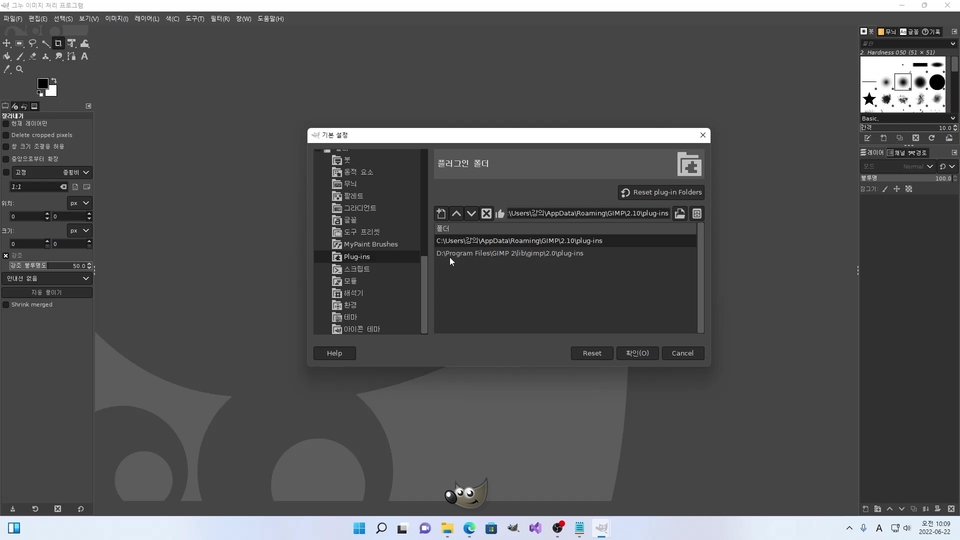
Task: Select the Zoom magnifier tool
Action: pyautogui.click(x=20, y=69)
